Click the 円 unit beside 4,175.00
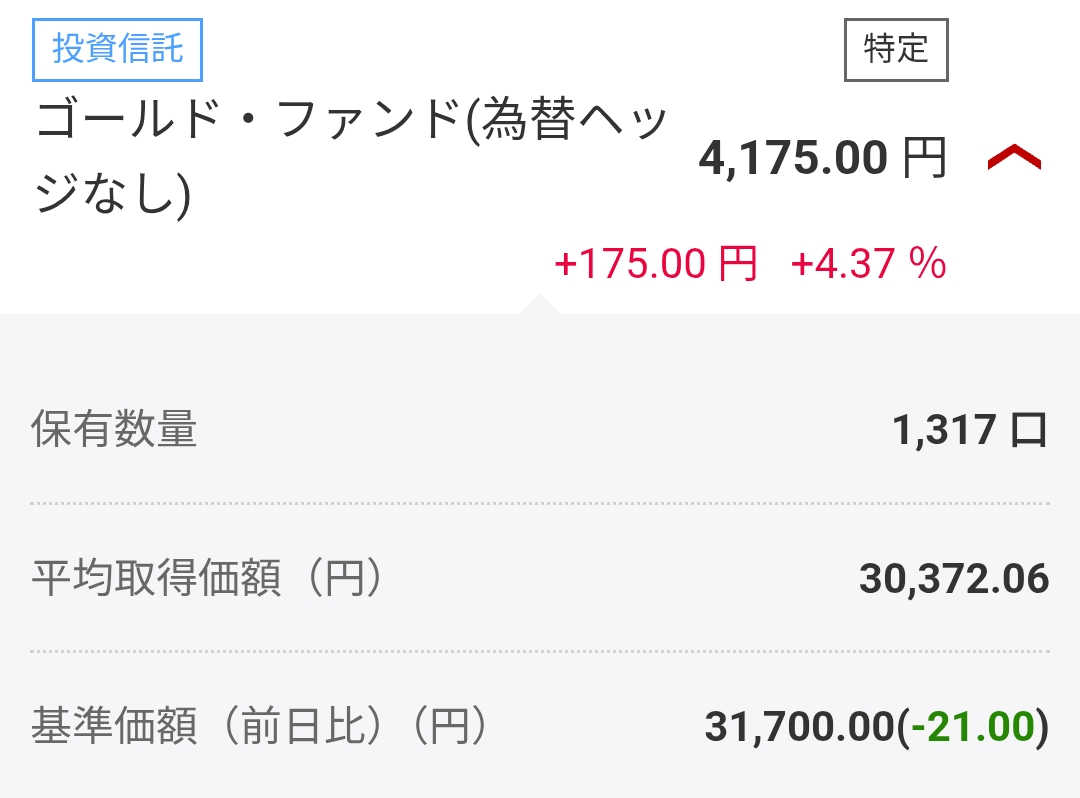Viewport: 1080px width, 798px height. click(924, 159)
